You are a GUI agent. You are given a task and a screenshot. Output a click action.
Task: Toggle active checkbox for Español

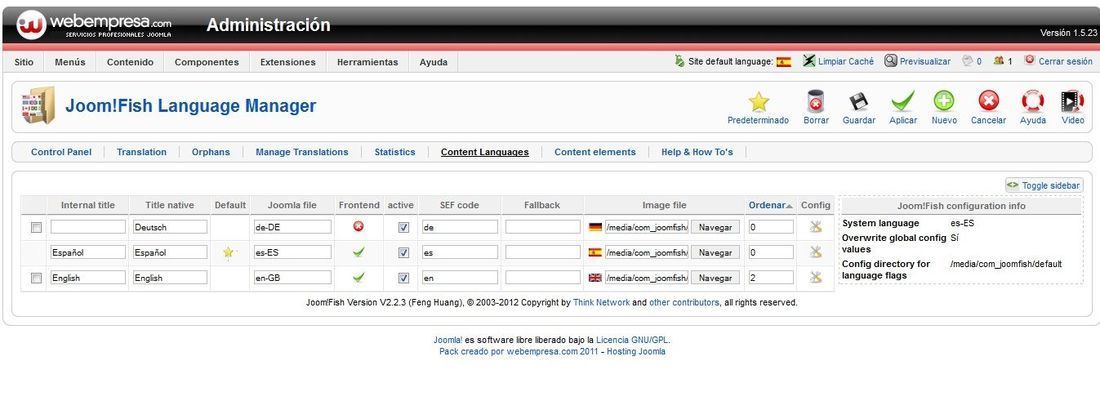[x=403, y=253]
